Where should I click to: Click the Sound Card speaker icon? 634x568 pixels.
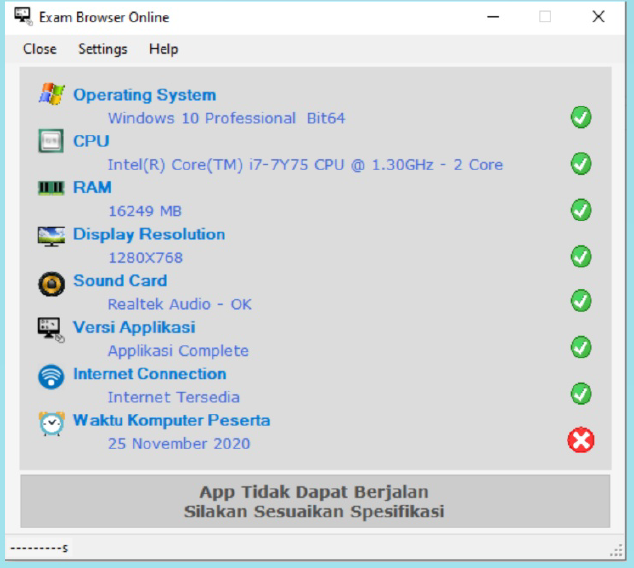coord(51,284)
